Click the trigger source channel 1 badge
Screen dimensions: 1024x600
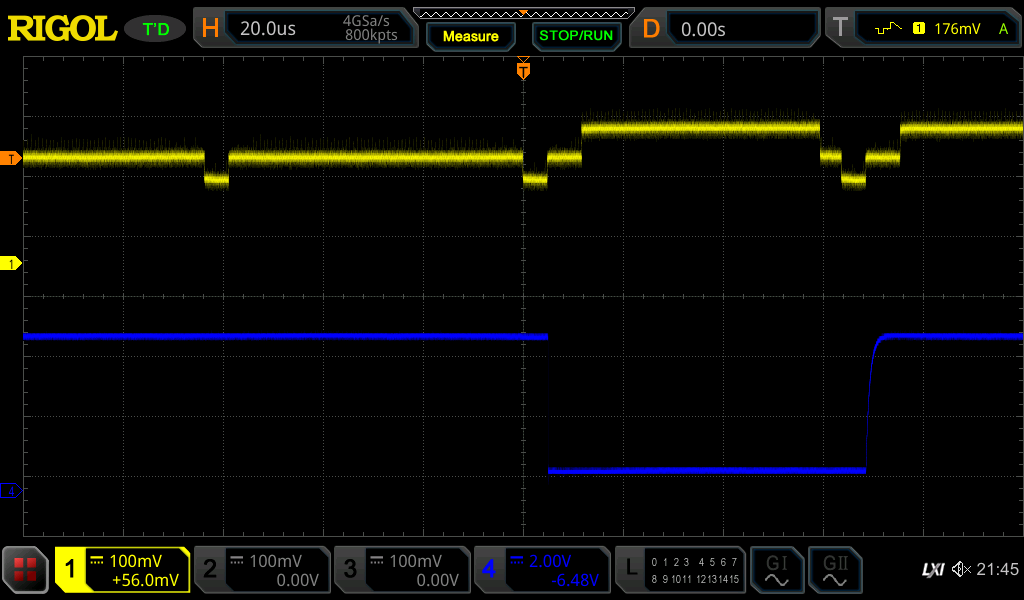[x=919, y=28]
